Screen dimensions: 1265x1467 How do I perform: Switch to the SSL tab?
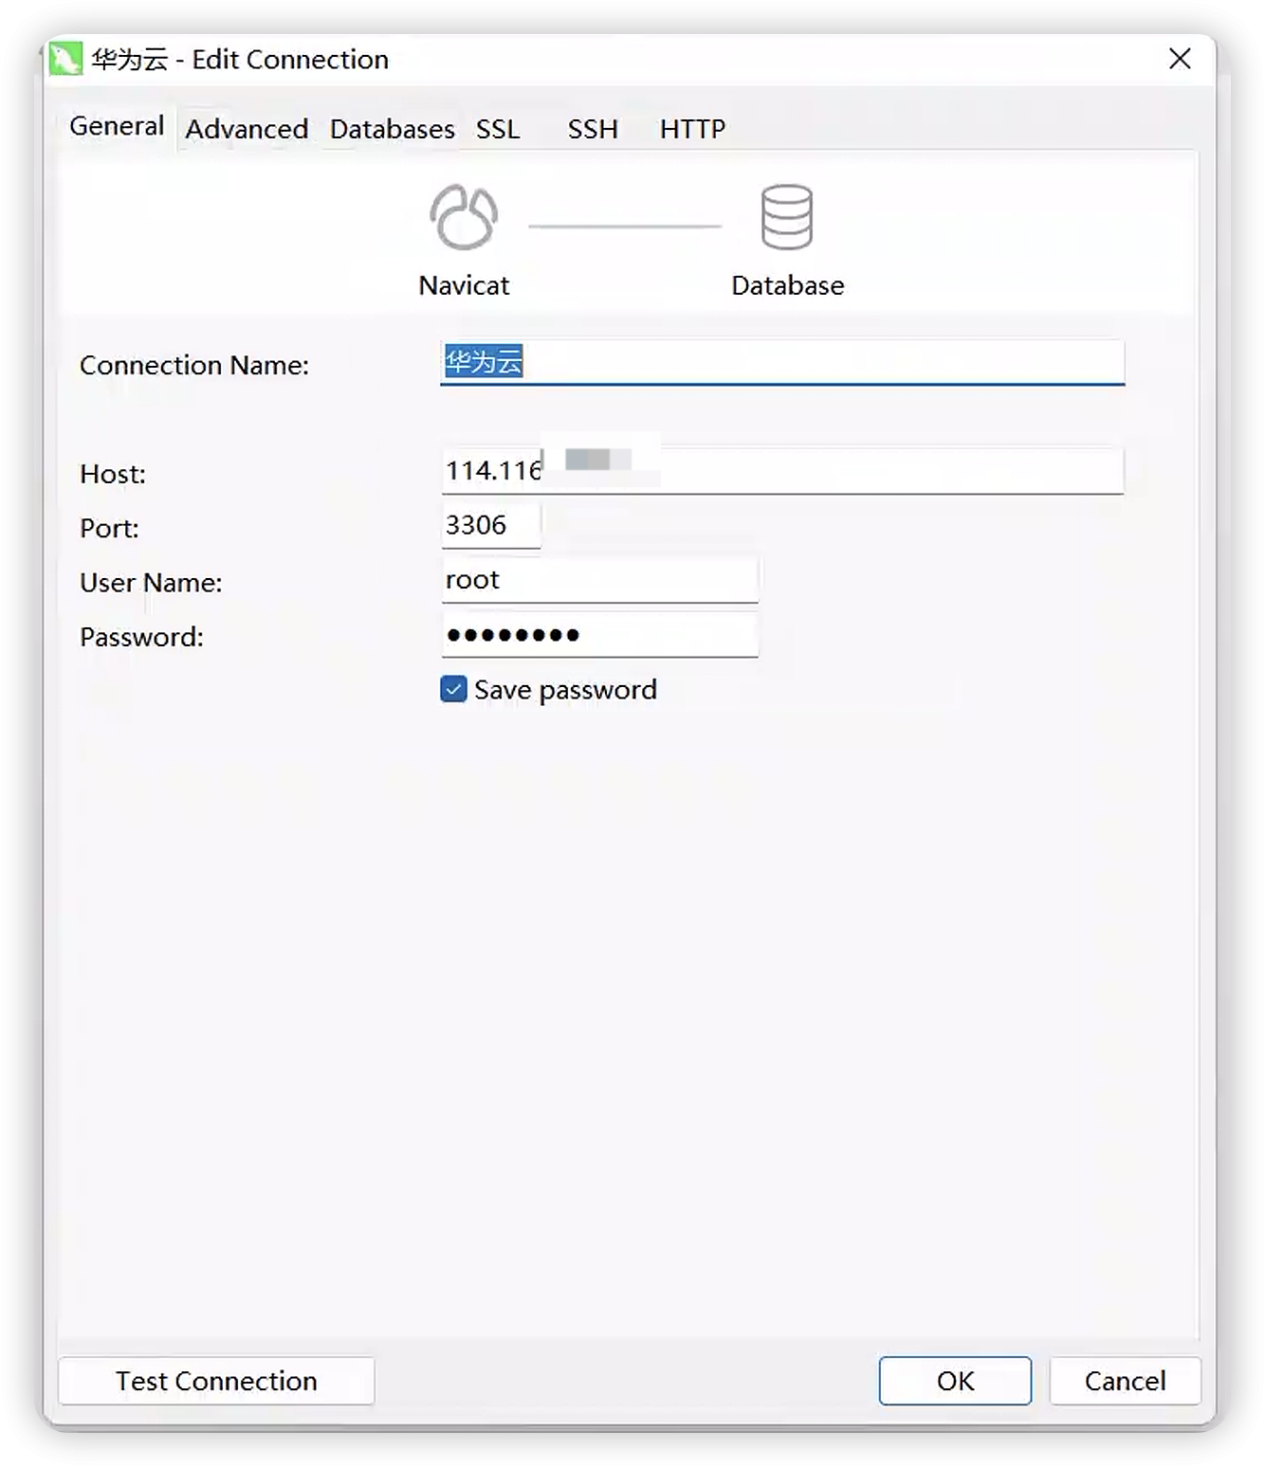tap(498, 129)
